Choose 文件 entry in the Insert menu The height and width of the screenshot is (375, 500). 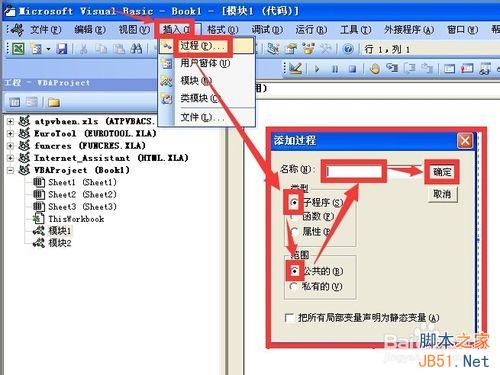pyautogui.click(x=207, y=117)
